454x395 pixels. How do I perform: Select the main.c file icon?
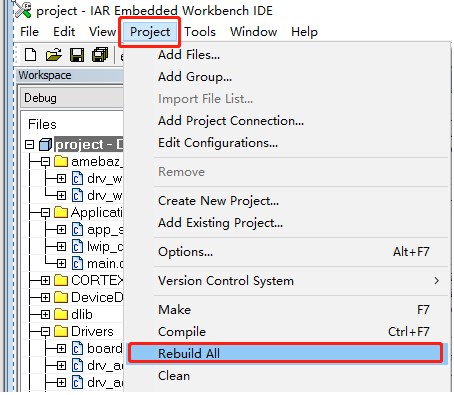pyautogui.click(x=77, y=264)
